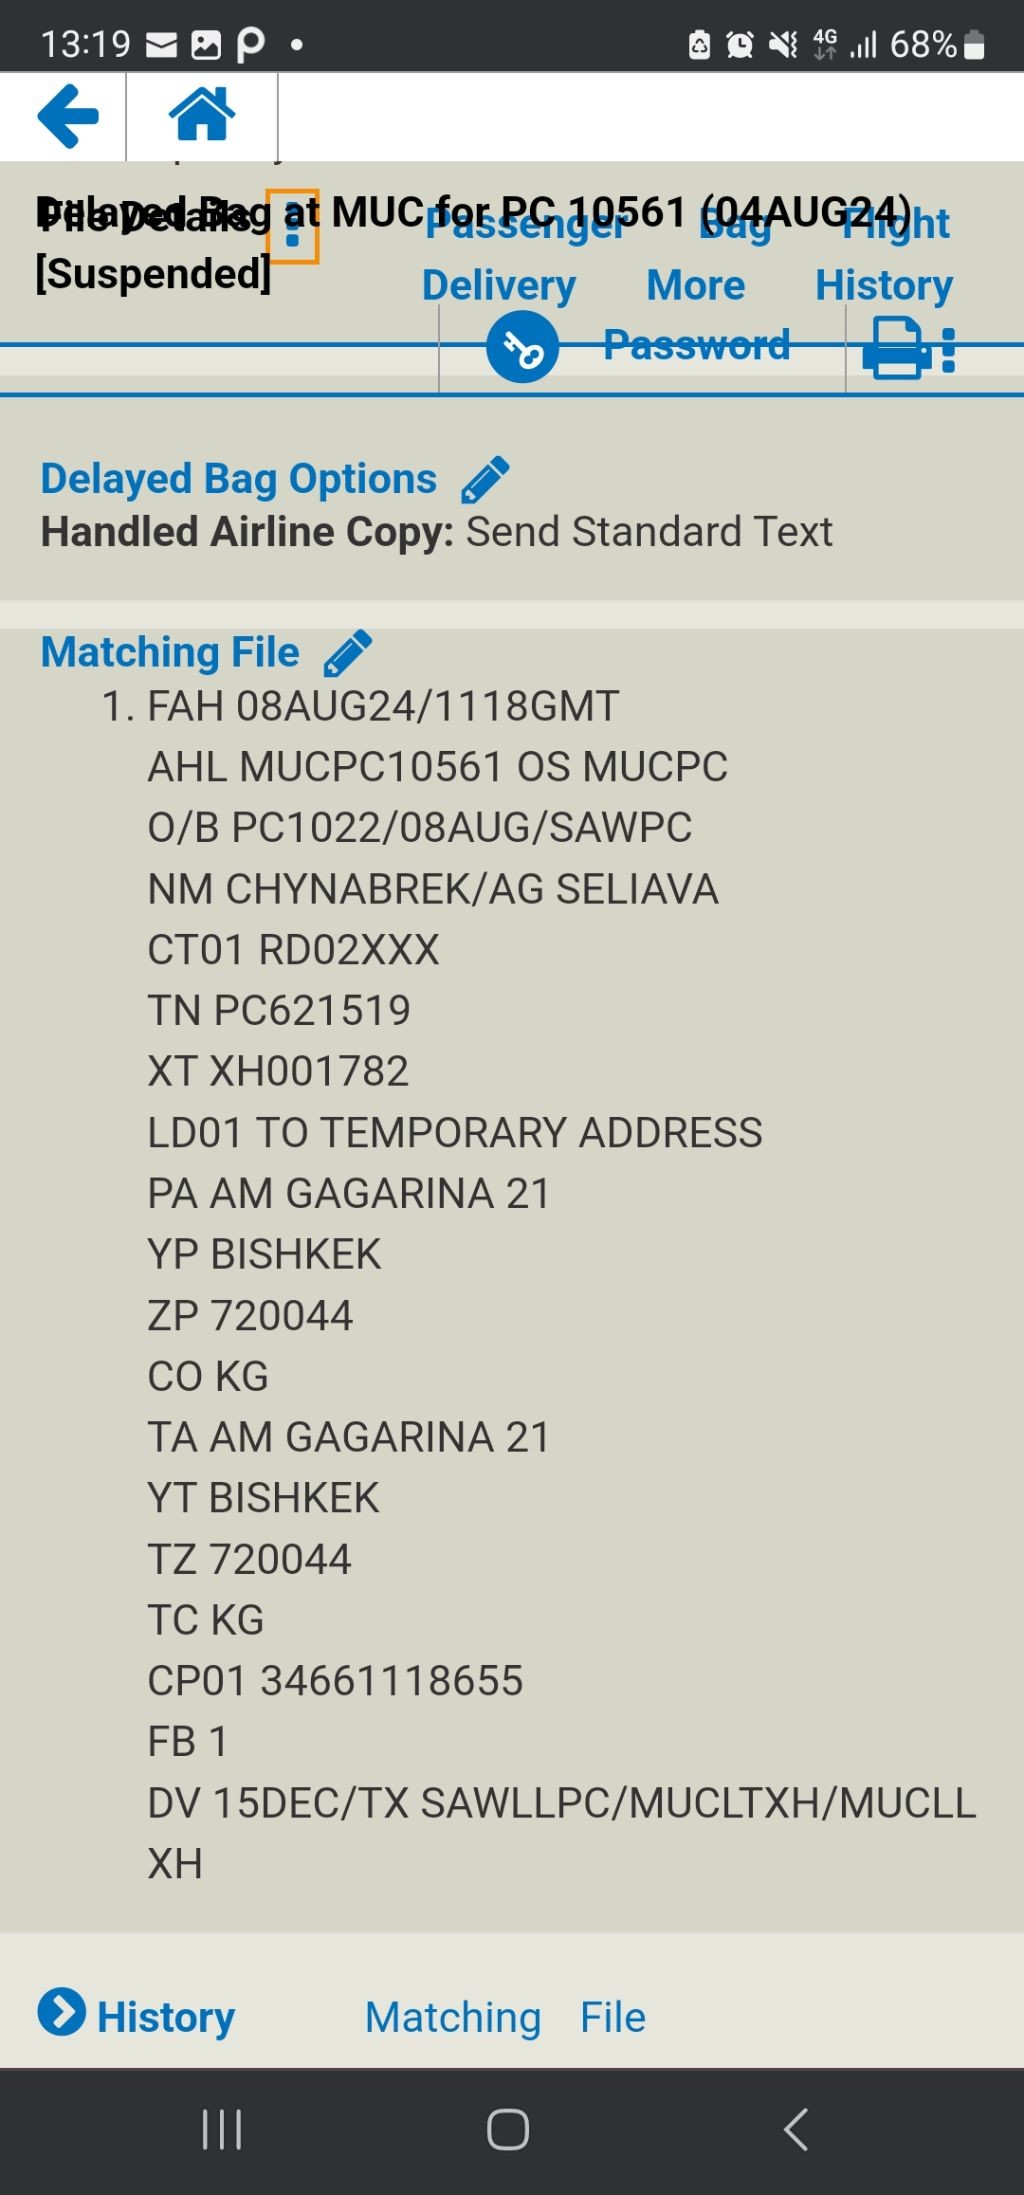This screenshot has height=2195, width=1024.
Task: Click the pencil icon beside Matching File heading
Action: point(348,653)
